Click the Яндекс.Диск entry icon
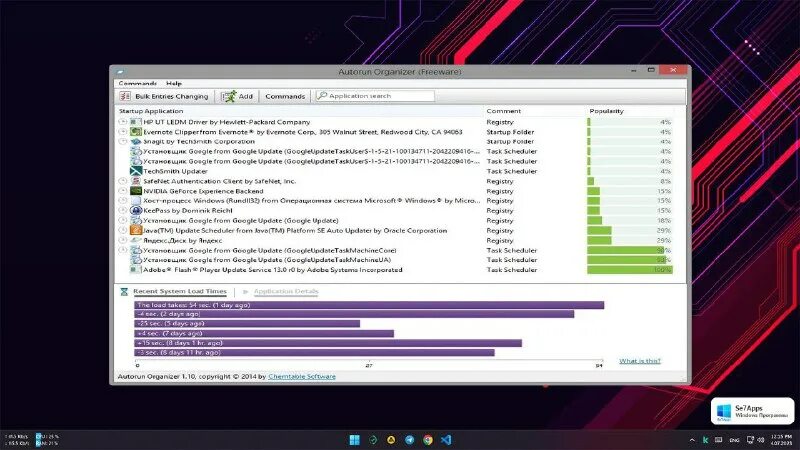 click(x=135, y=240)
